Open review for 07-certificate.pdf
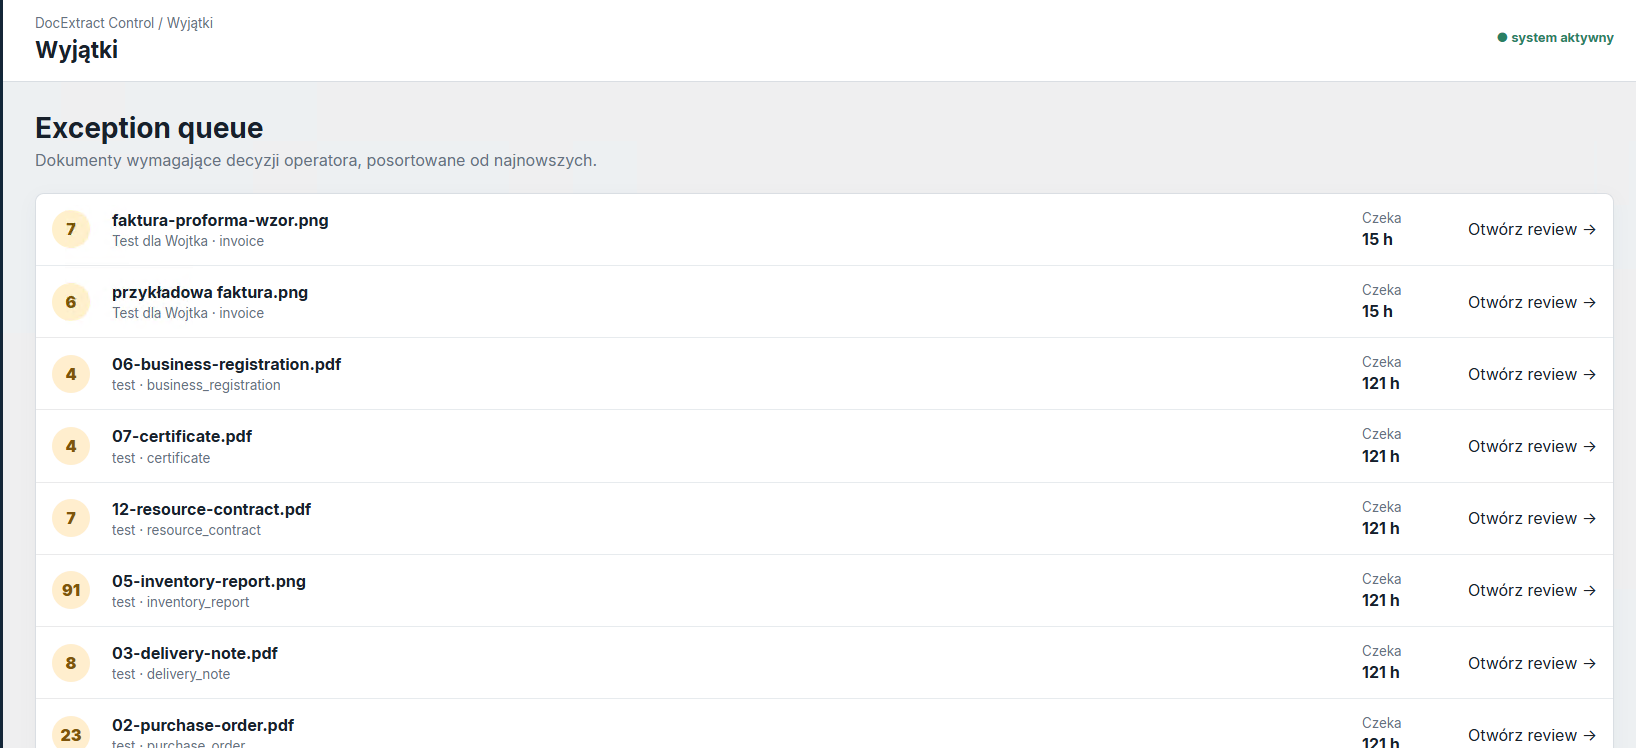The width and height of the screenshot is (1636, 748). tap(1532, 446)
